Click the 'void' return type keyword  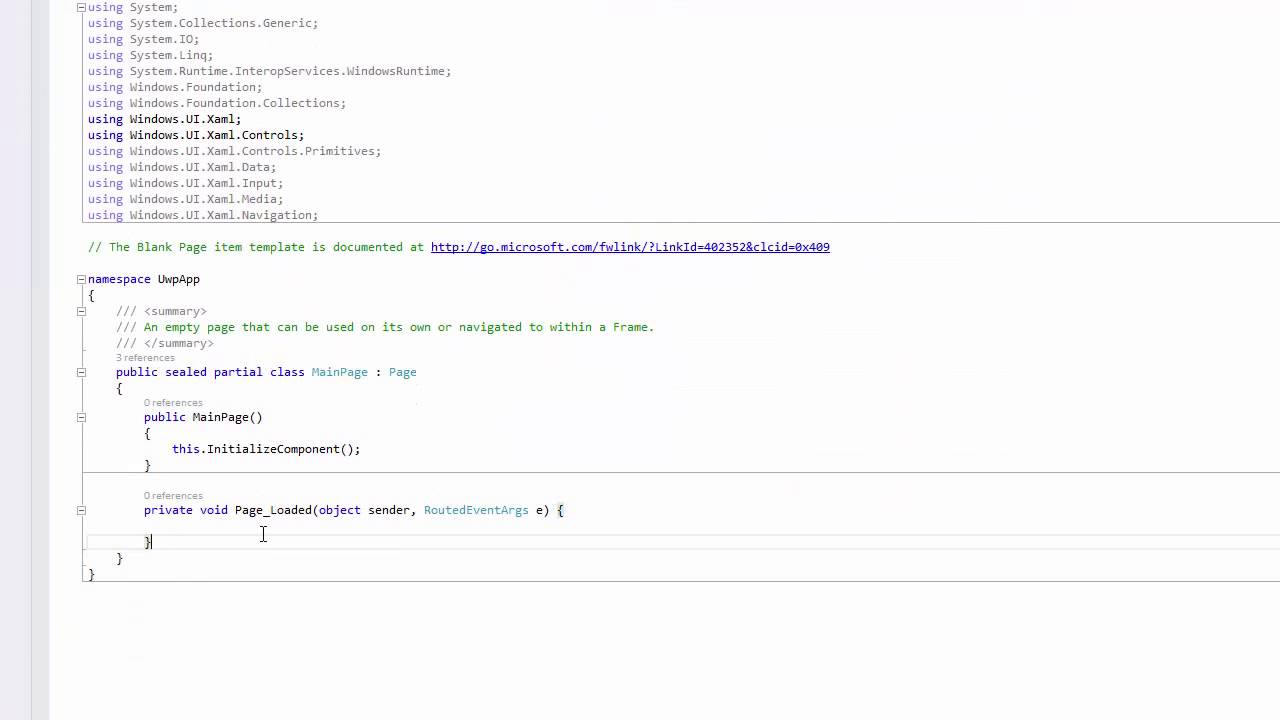pyautogui.click(x=214, y=510)
